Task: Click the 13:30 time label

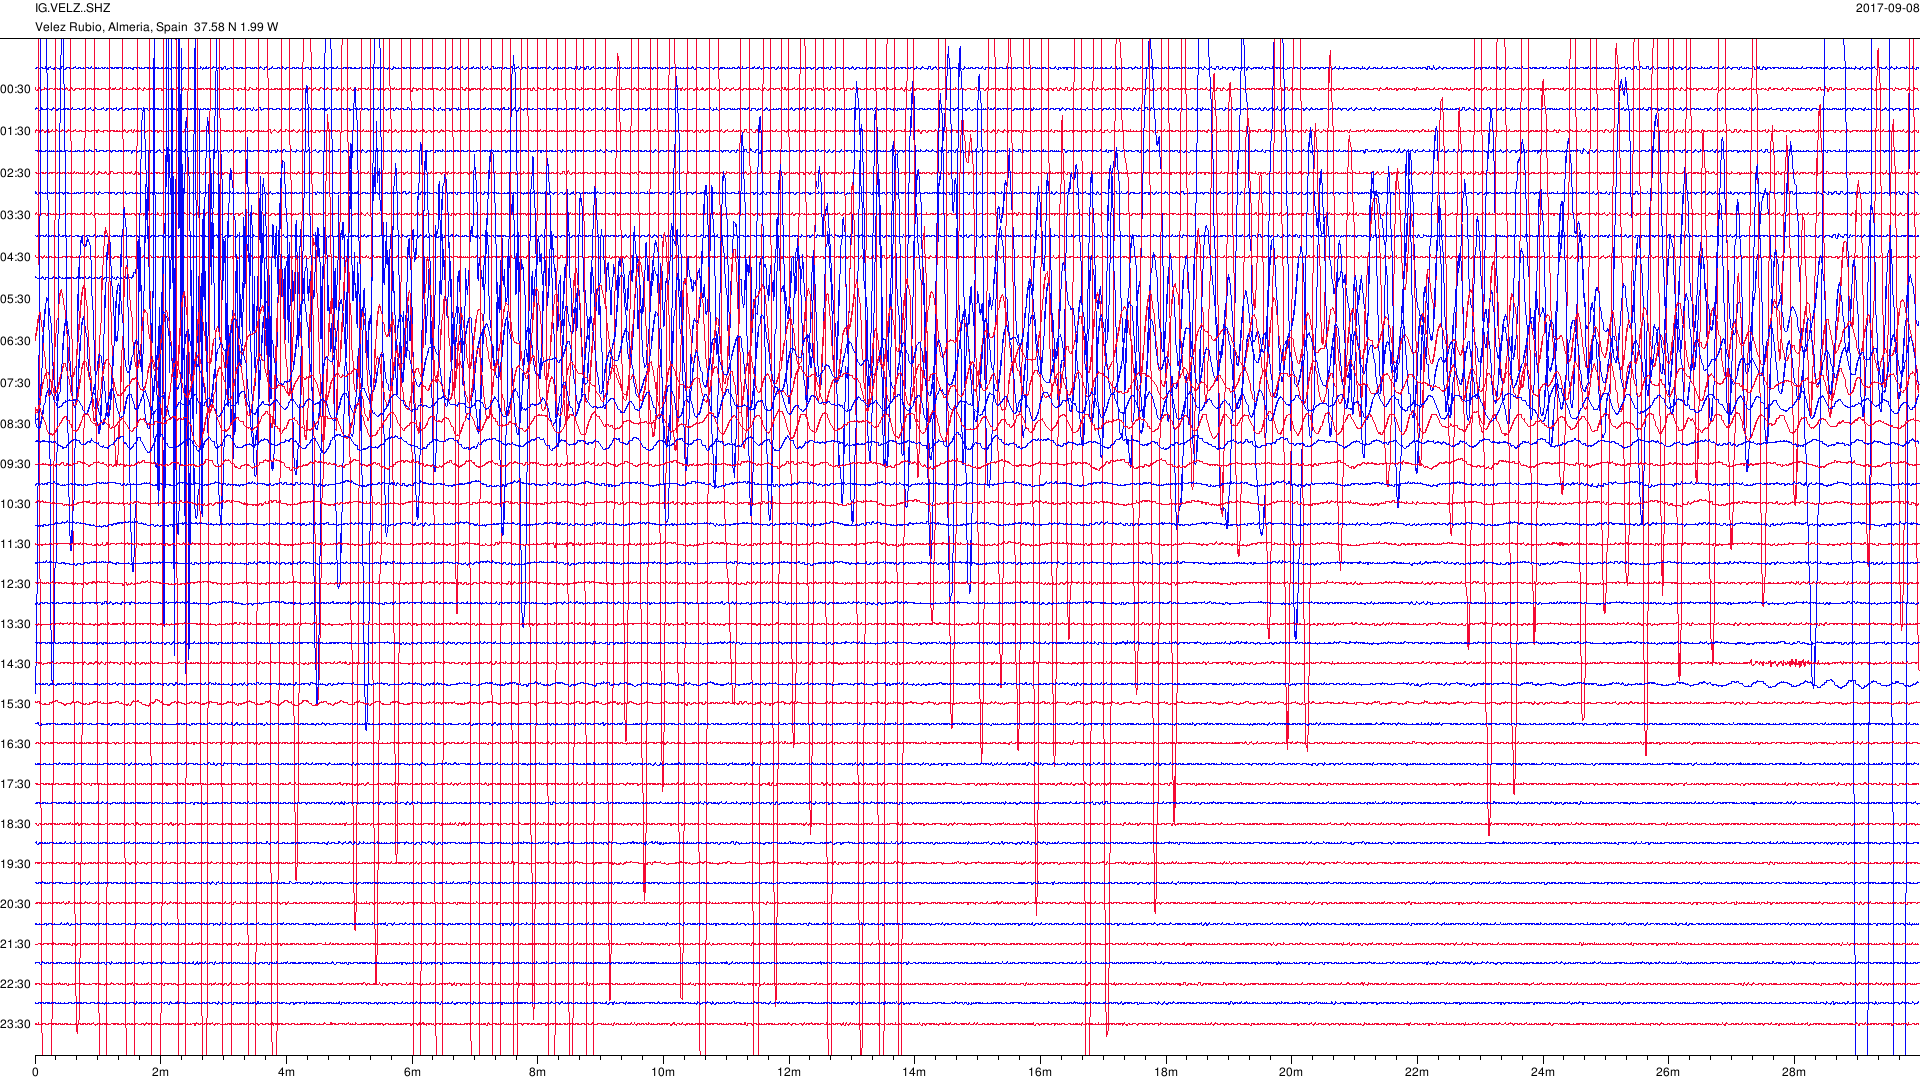Action: (x=16, y=625)
